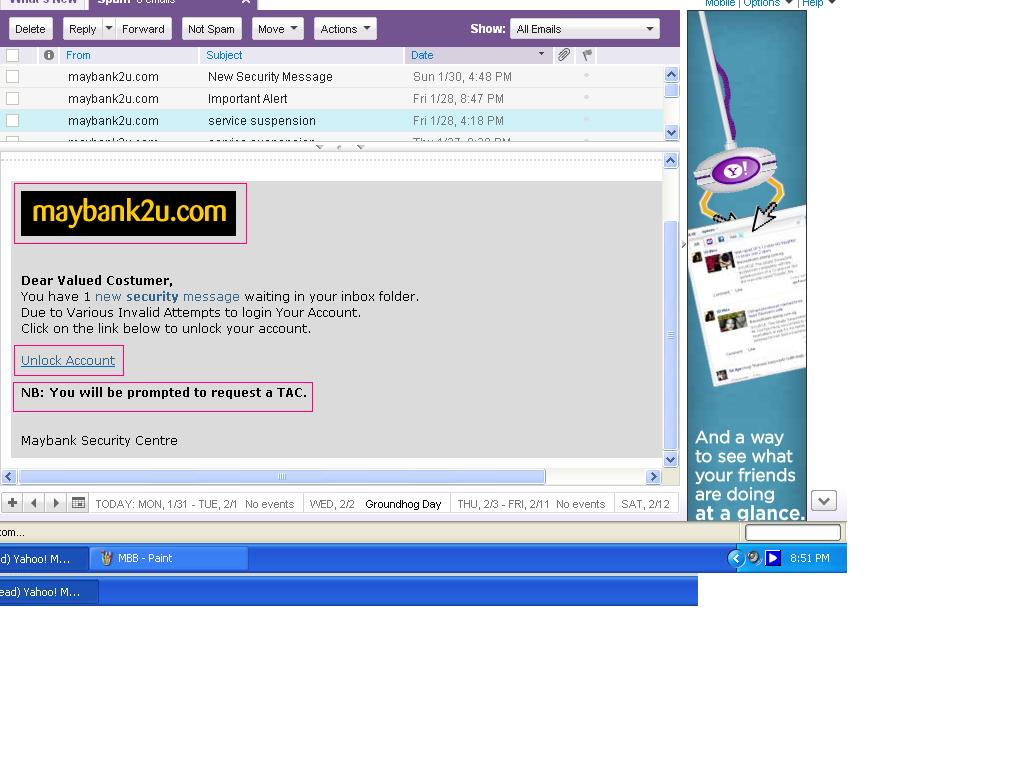The height and width of the screenshot is (768, 1024).
Task: Open TODAY: MON, 1/31 calendar entry
Action: pyautogui.click(x=195, y=504)
